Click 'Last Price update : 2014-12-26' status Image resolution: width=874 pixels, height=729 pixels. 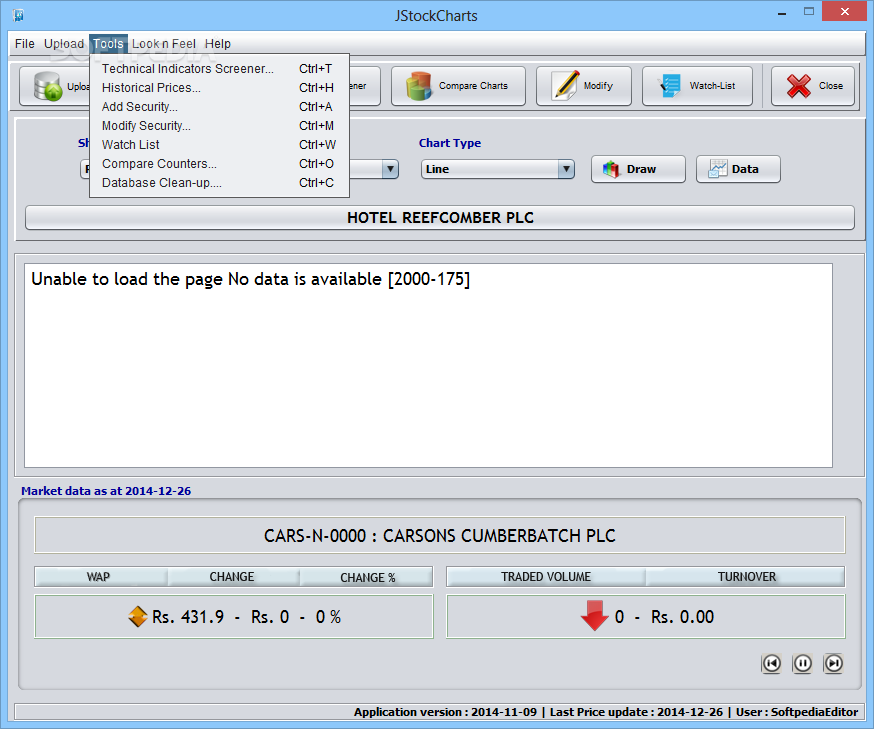tap(636, 712)
